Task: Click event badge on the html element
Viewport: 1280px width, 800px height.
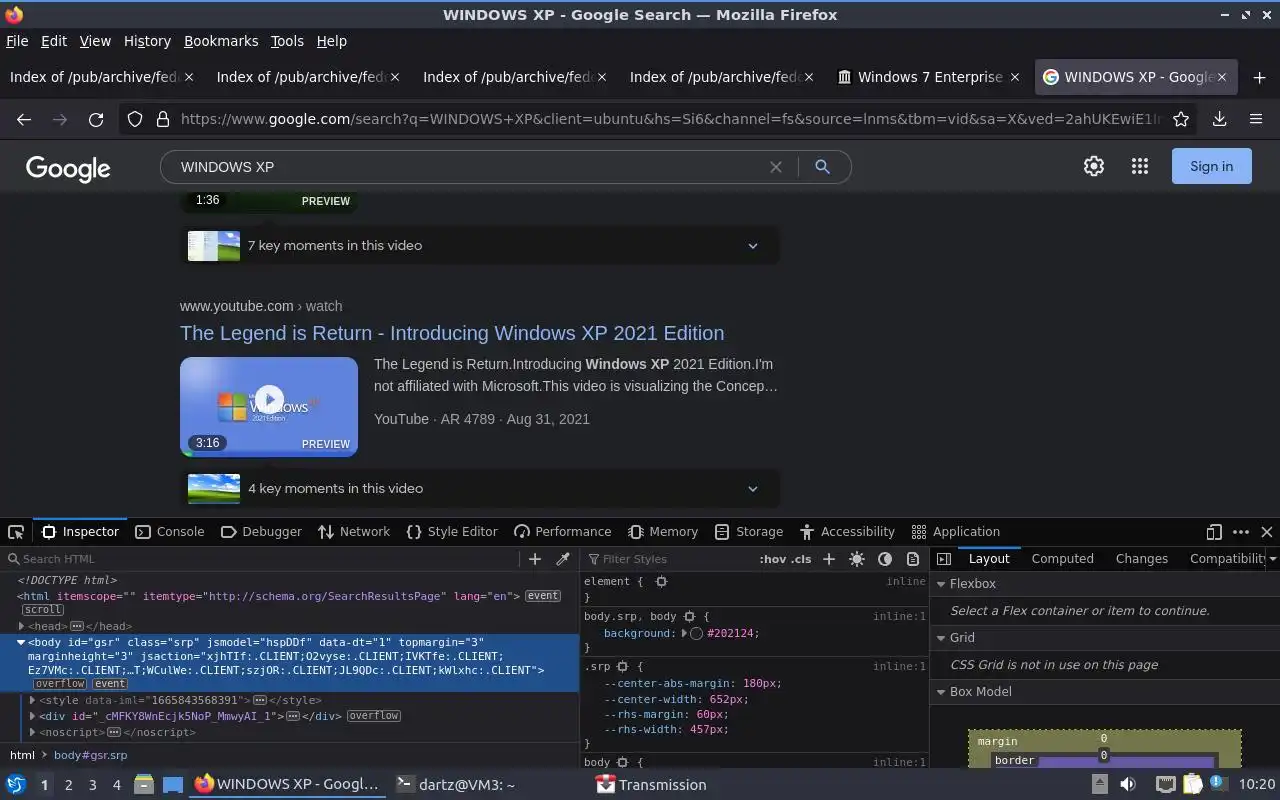Action: [543, 596]
